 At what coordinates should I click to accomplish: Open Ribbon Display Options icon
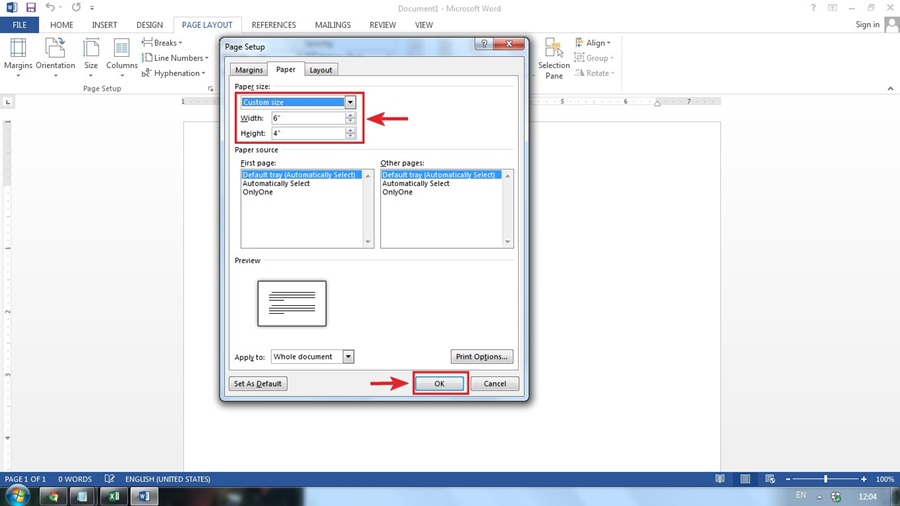832,8
